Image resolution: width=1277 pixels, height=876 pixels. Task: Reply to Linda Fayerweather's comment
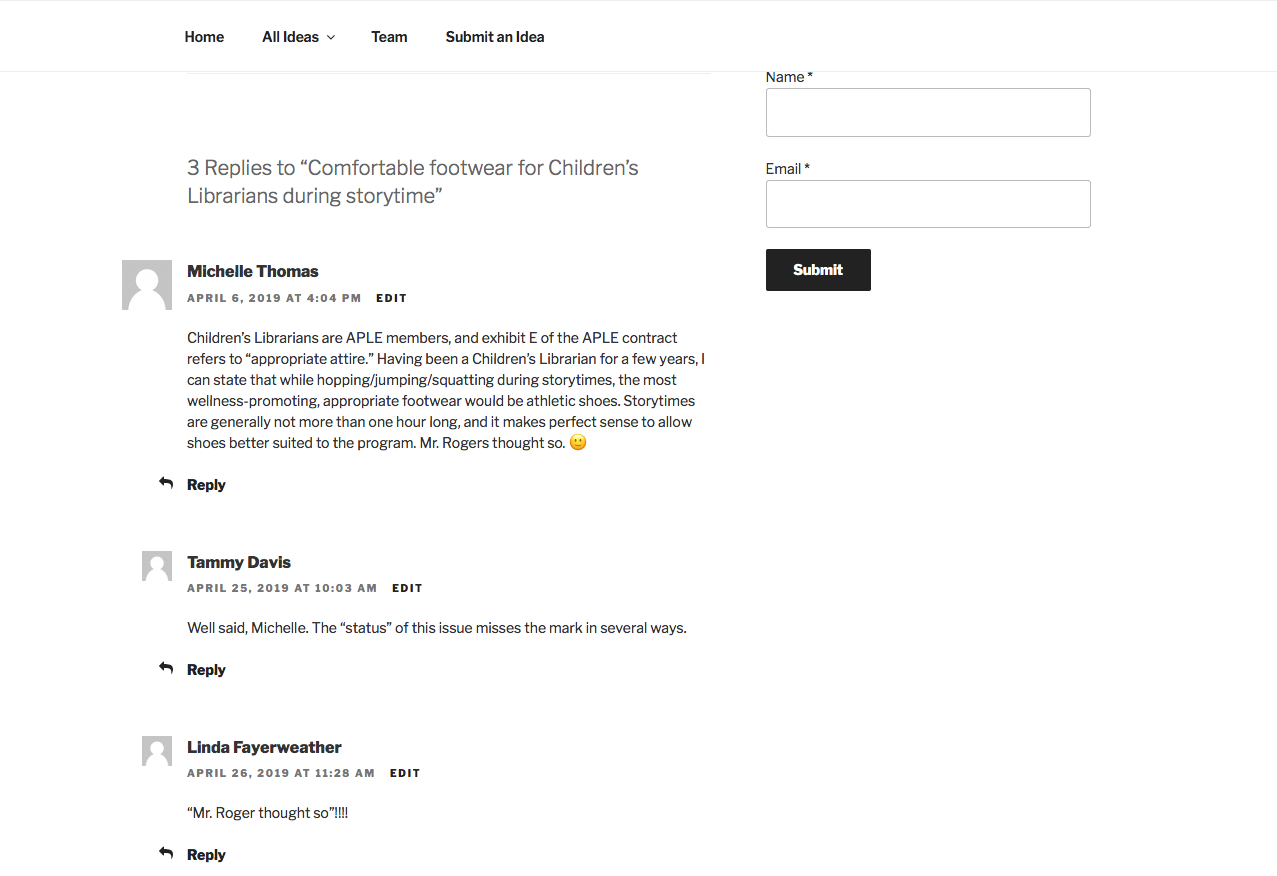coord(206,854)
